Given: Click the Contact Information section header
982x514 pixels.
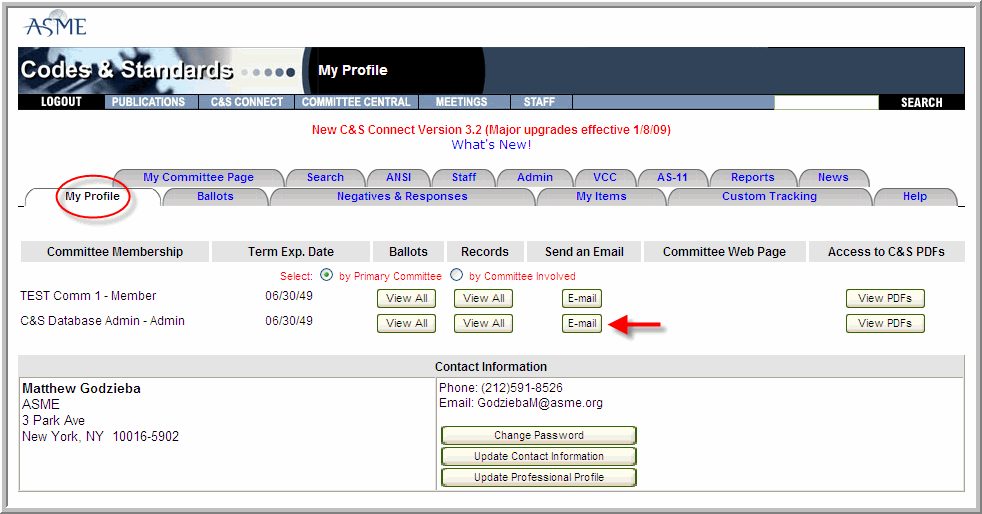Looking at the screenshot, I should point(491,367).
